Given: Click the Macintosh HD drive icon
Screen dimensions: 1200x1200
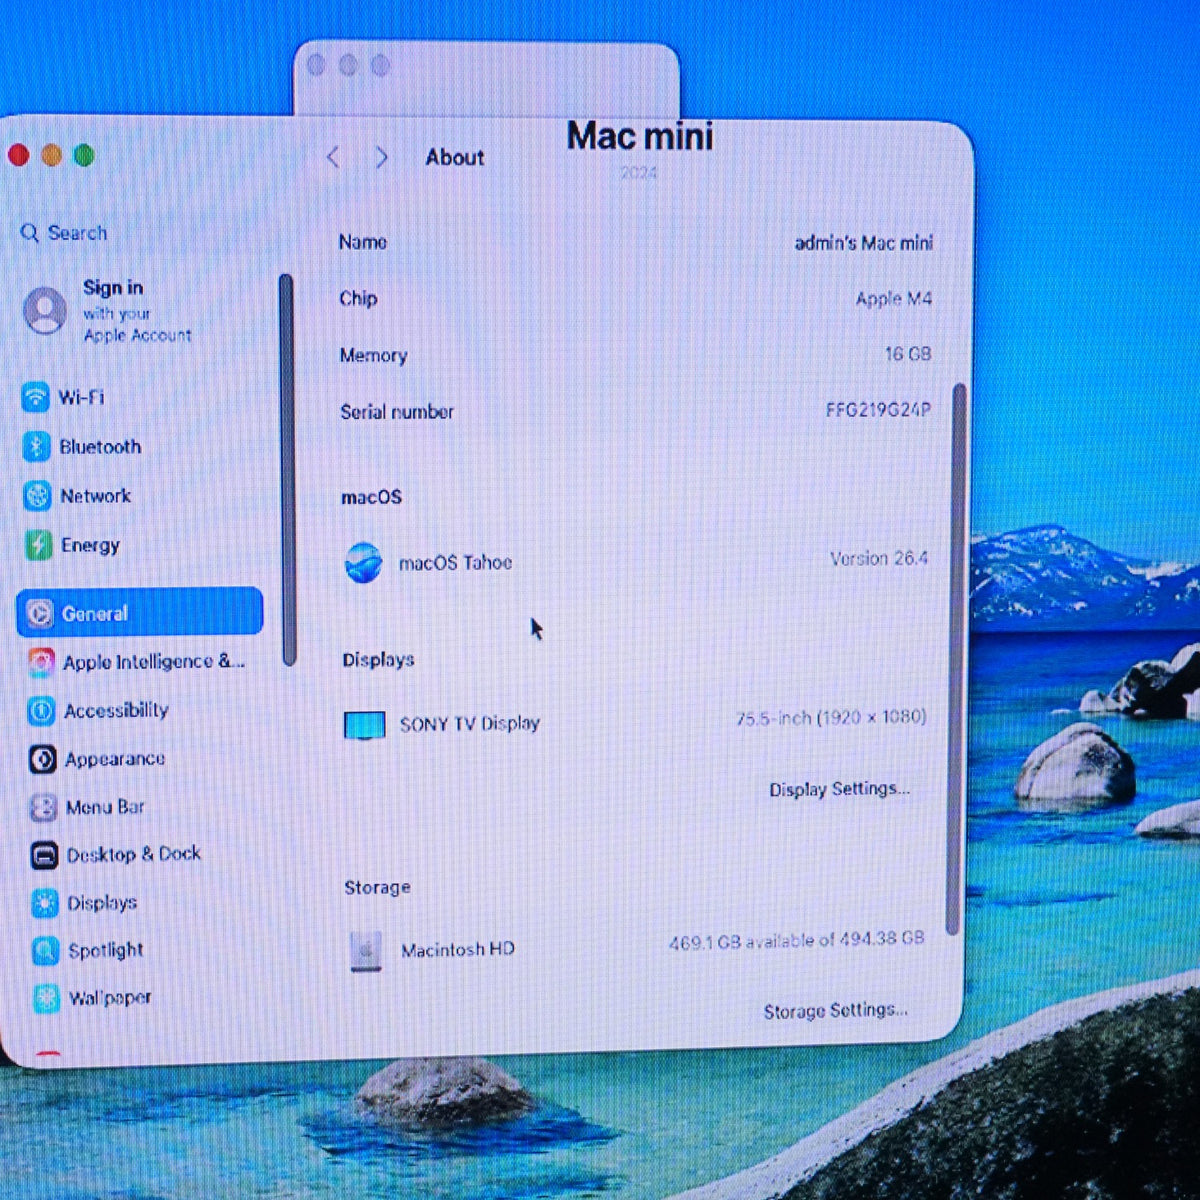Looking at the screenshot, I should (x=366, y=951).
